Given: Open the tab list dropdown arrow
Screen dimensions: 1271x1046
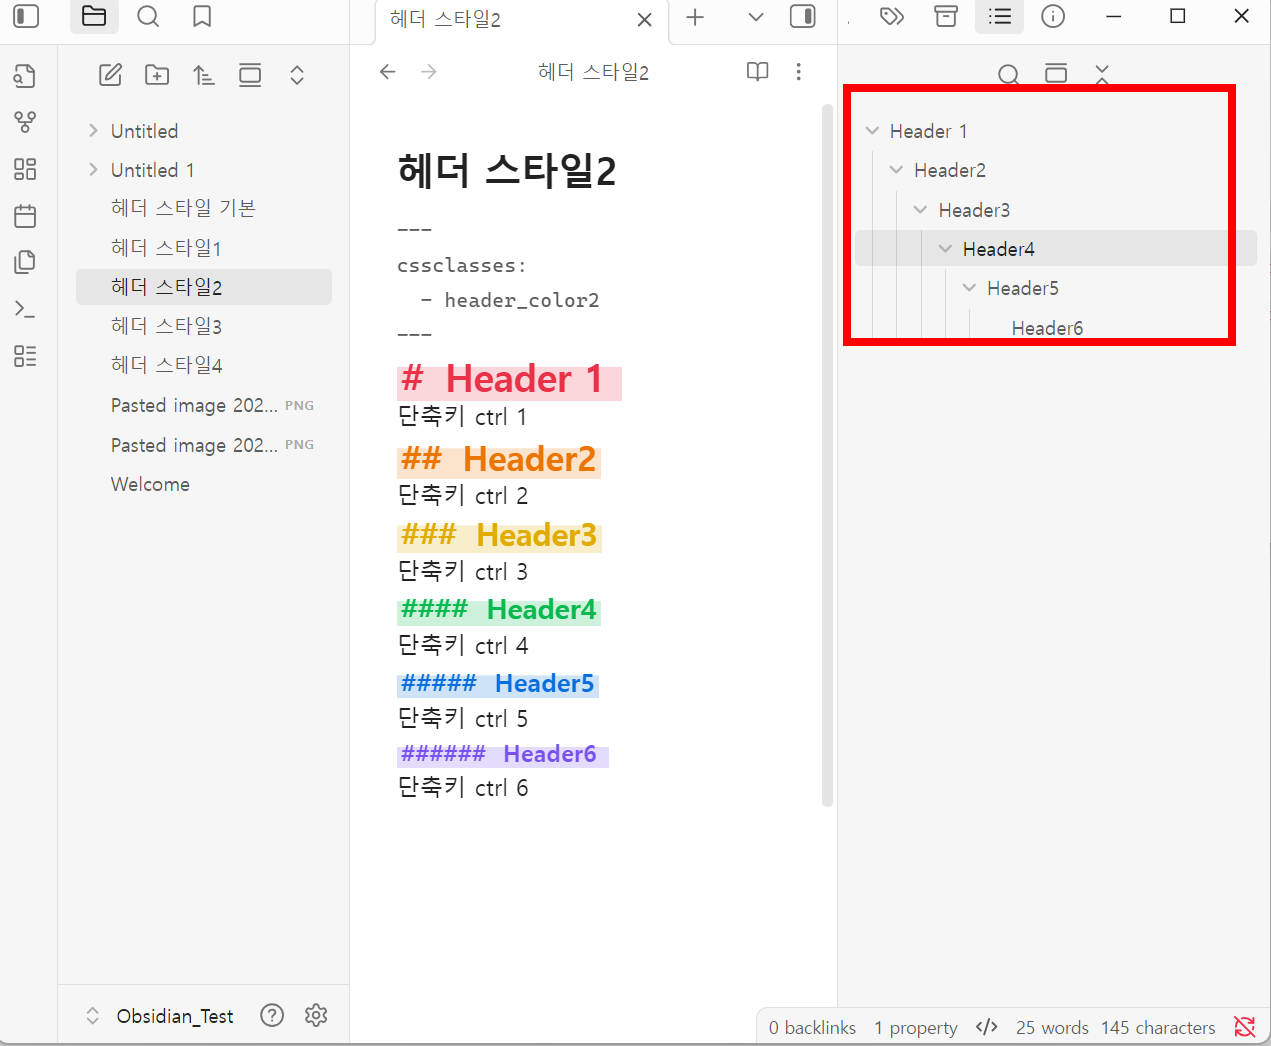Looking at the screenshot, I should [756, 17].
